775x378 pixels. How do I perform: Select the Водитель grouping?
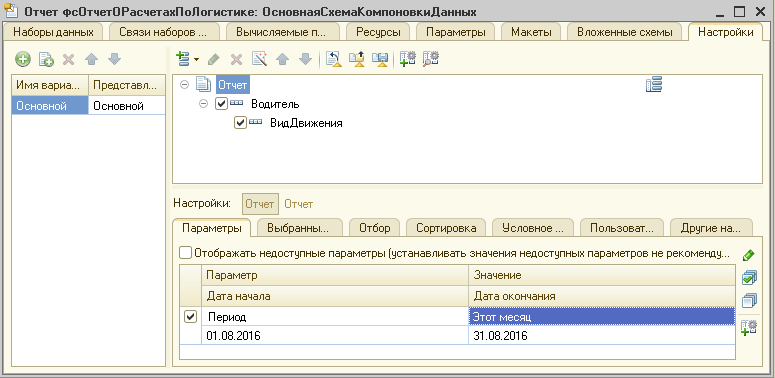point(275,104)
